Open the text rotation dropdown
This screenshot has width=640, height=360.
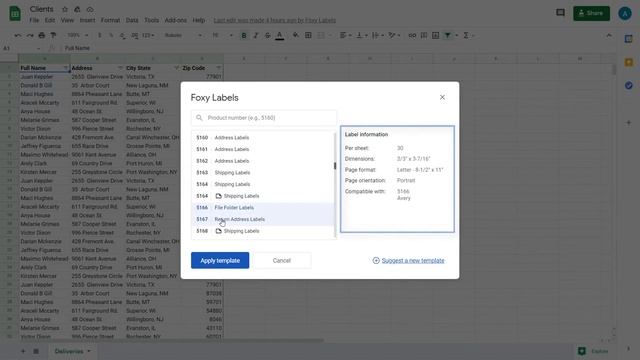[394, 36]
